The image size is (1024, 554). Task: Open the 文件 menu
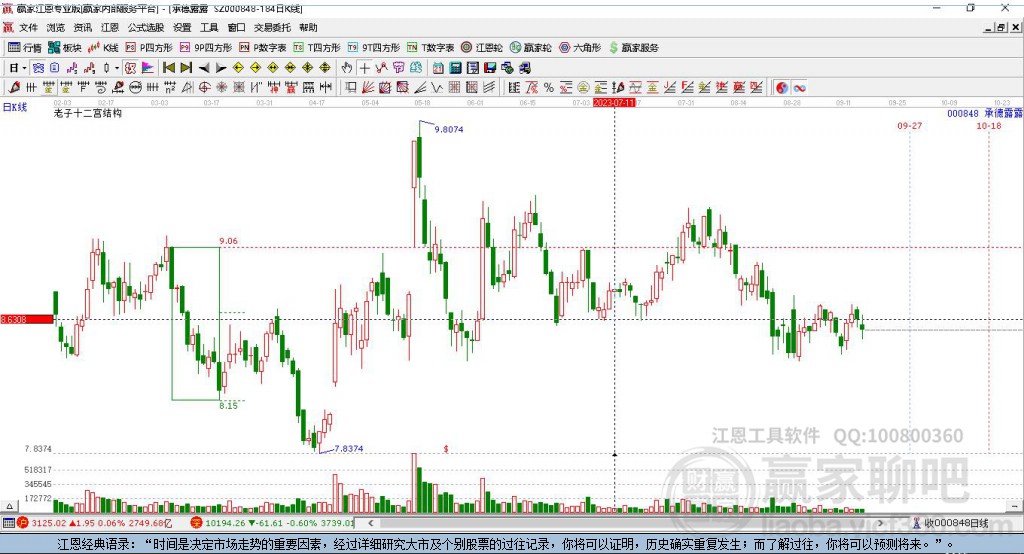[x=28, y=27]
